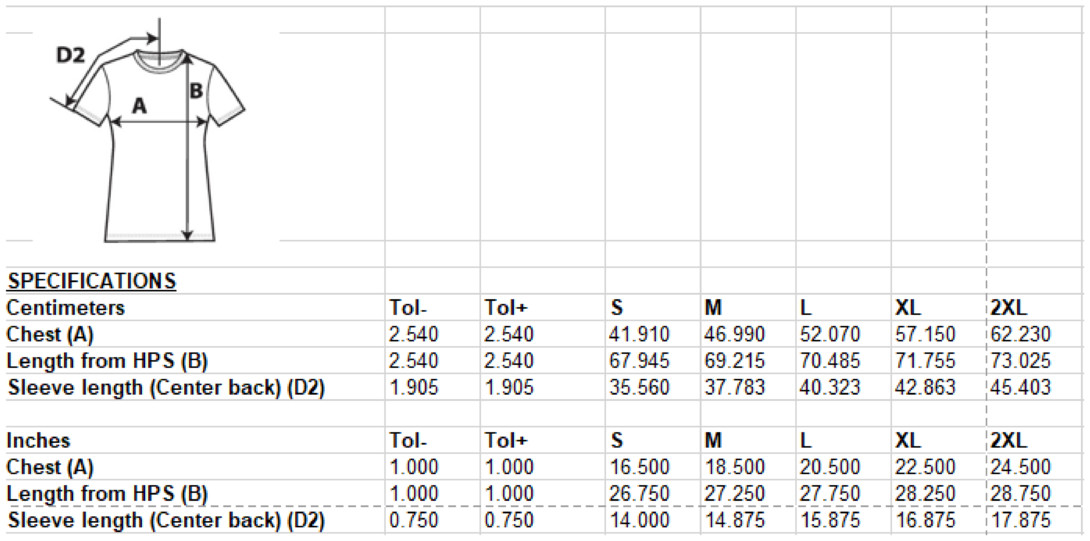The image size is (1090, 541).
Task: Click the 2XL chest value 62.230
Action: (x=1021, y=334)
